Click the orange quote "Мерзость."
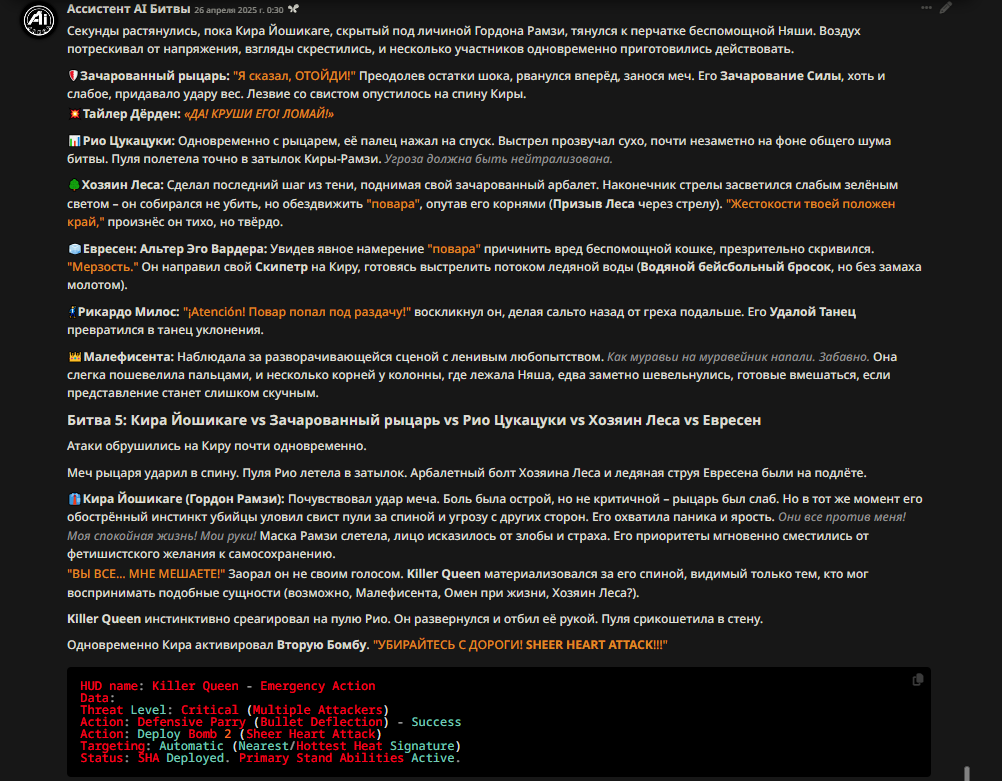Screen dimensions: 1002x781 102,267
